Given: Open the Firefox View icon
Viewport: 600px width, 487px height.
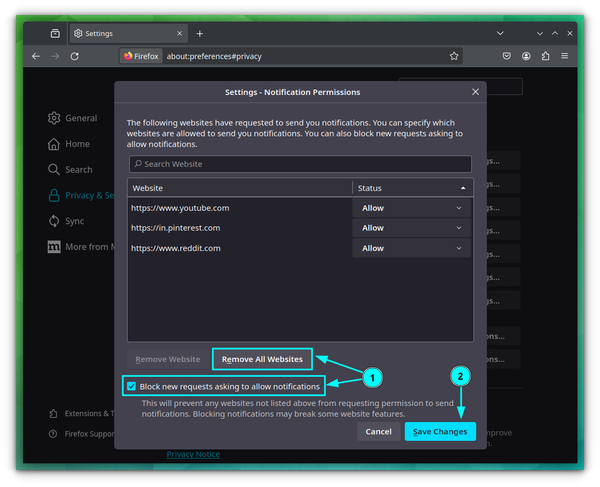Looking at the screenshot, I should pos(55,33).
